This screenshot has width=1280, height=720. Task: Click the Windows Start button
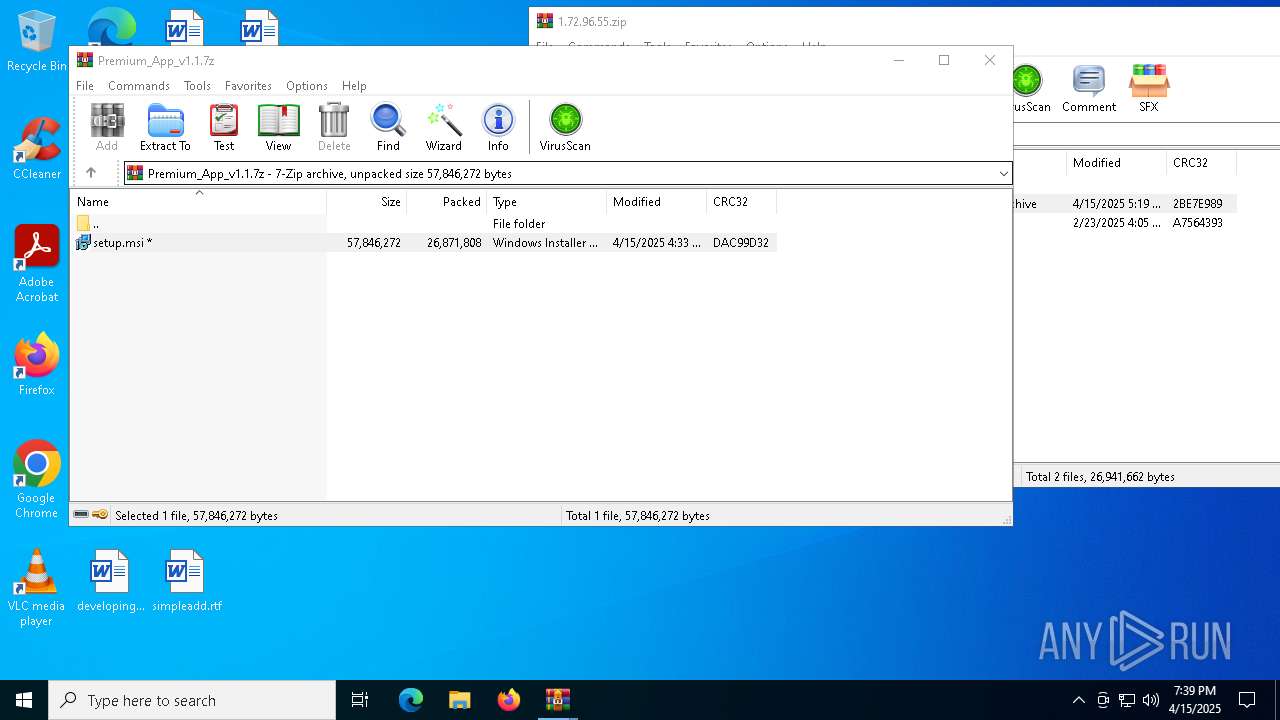[x=24, y=700]
